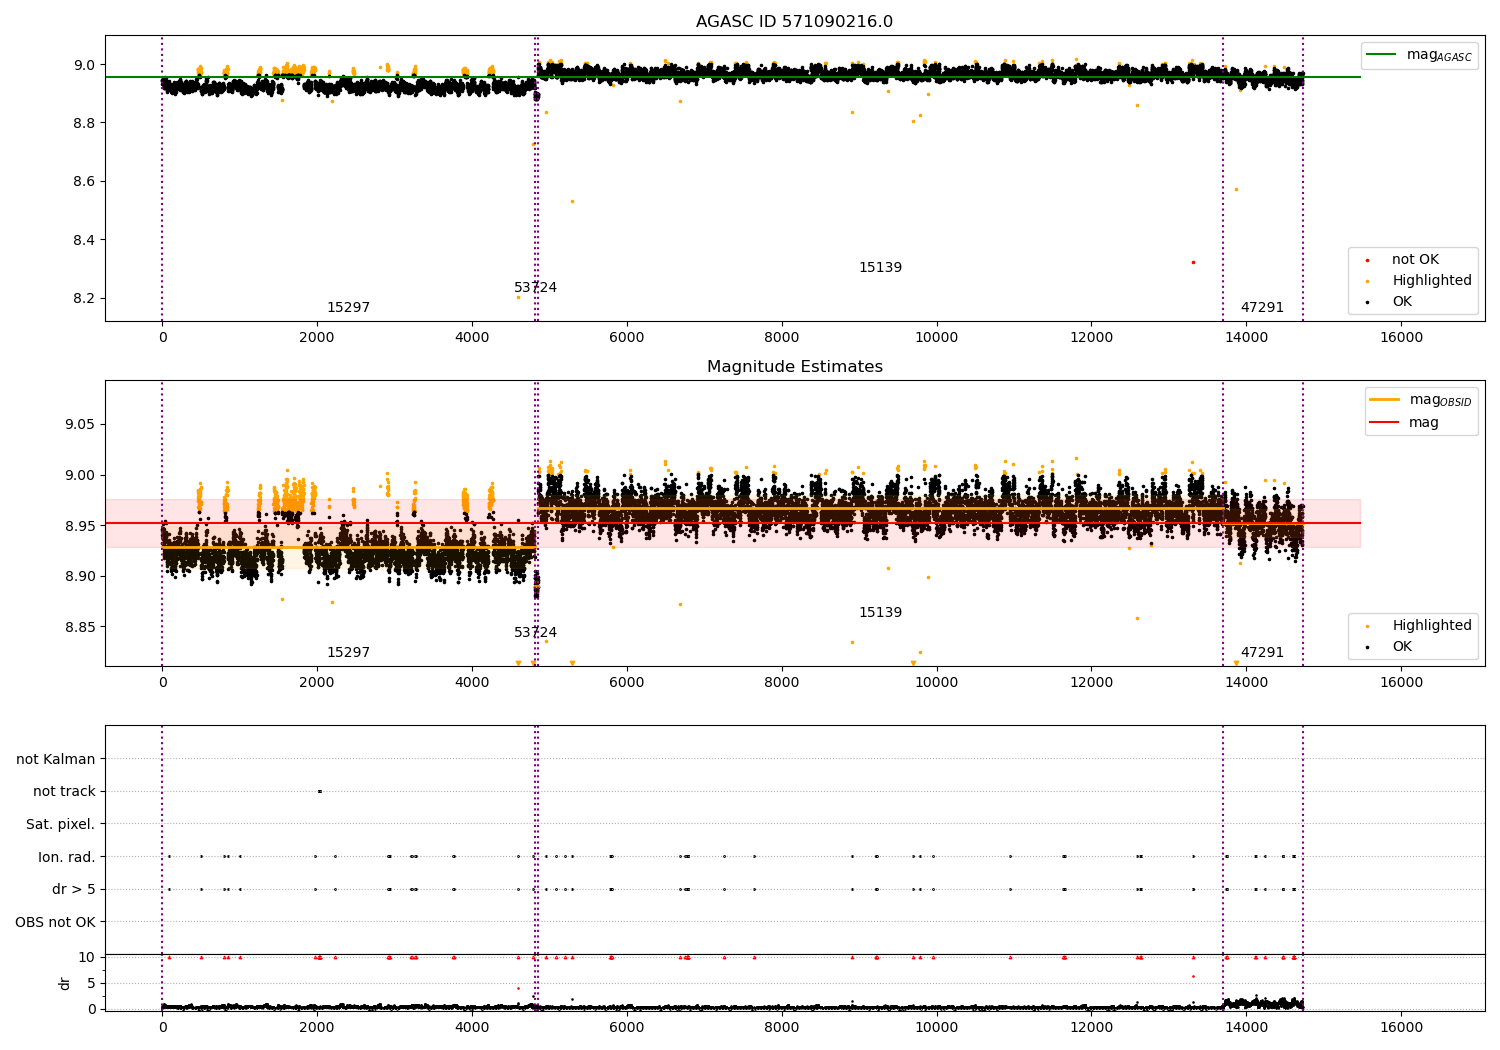
Task: Click the y-axis tick 8.8 in top plot
Action: coord(83,123)
